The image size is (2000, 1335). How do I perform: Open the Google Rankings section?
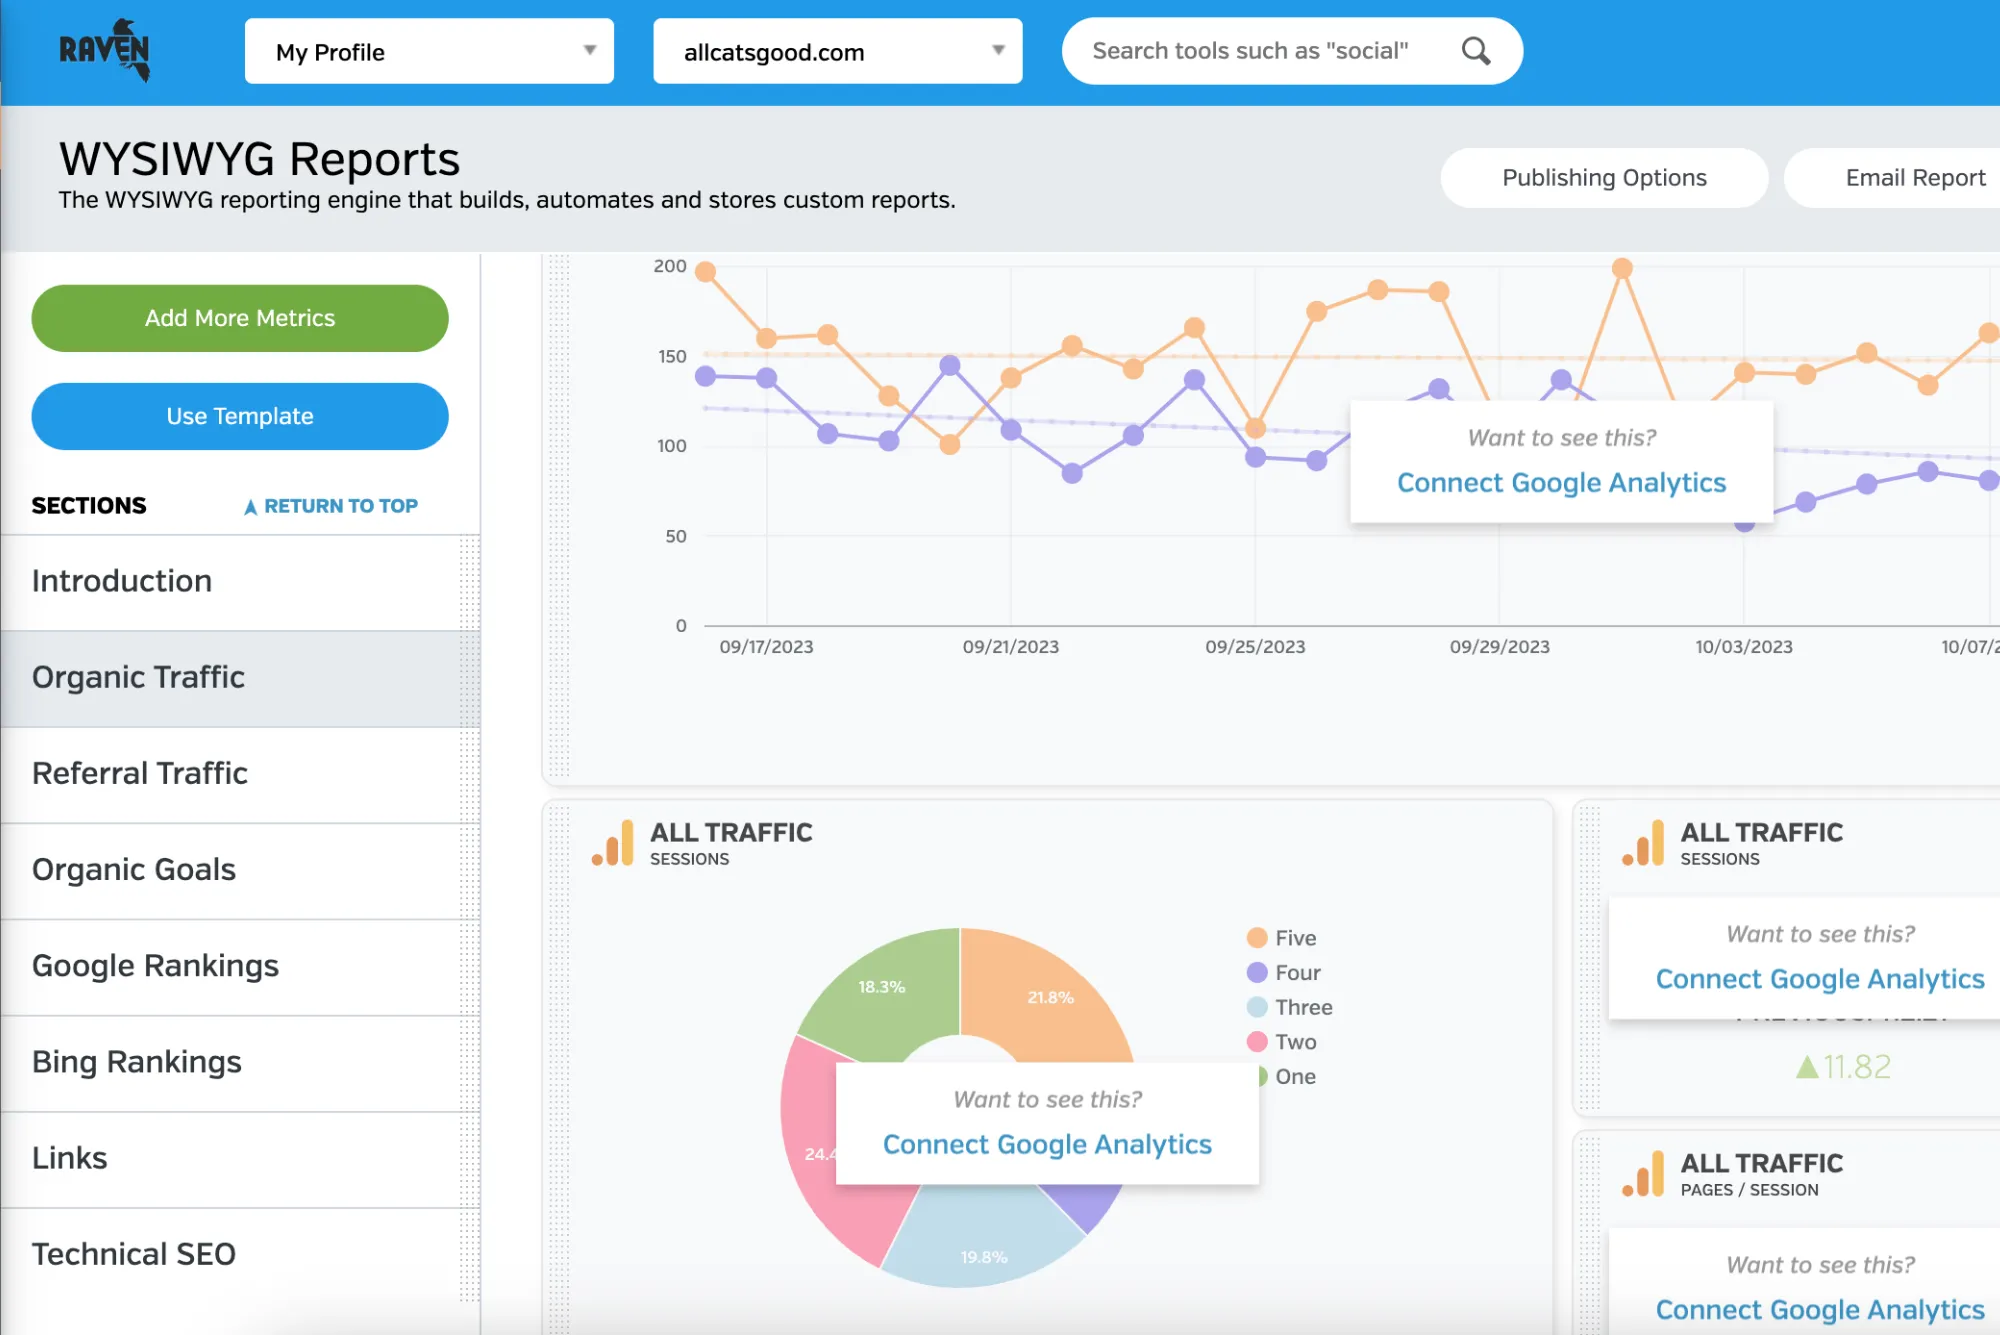tap(240, 966)
